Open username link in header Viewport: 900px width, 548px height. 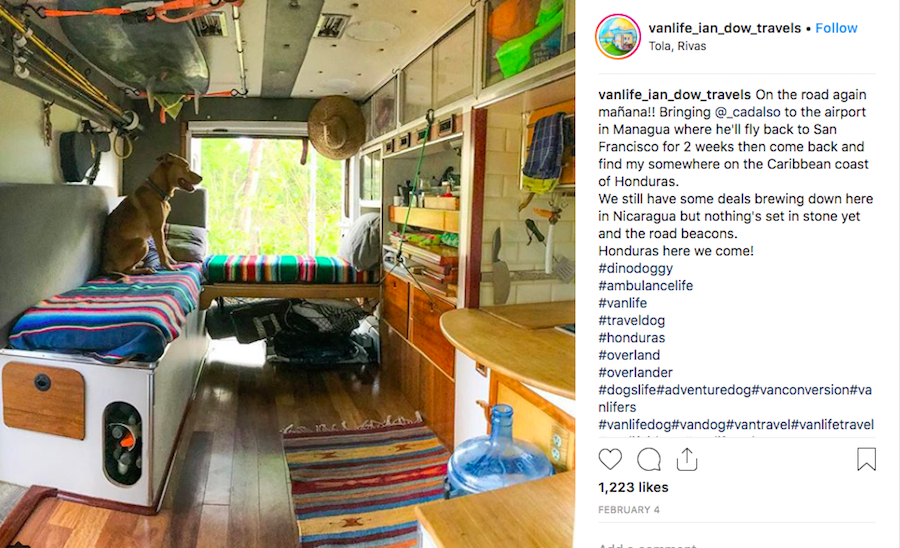point(724,28)
